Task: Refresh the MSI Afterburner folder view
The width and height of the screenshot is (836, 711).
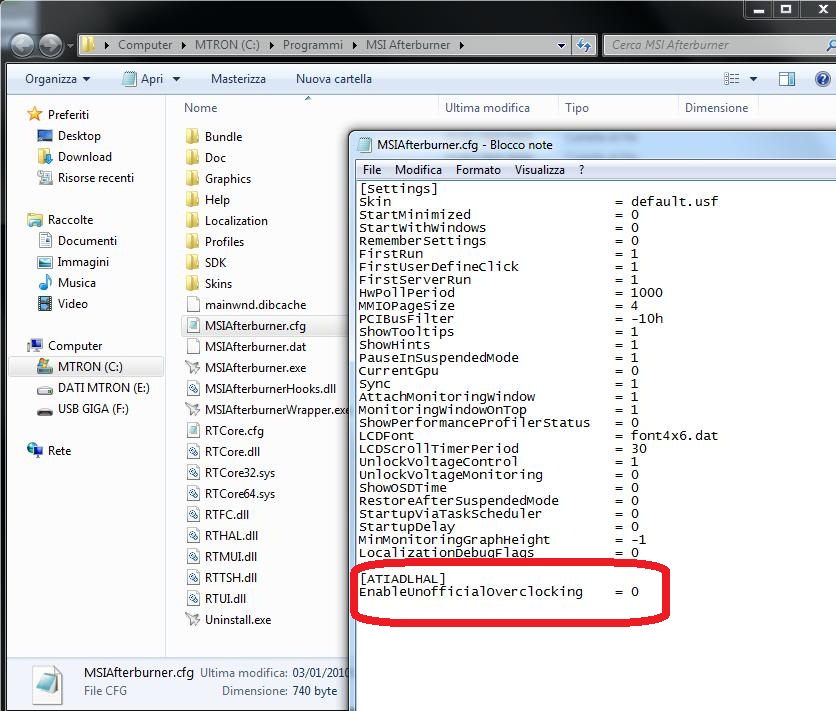Action: pos(584,45)
